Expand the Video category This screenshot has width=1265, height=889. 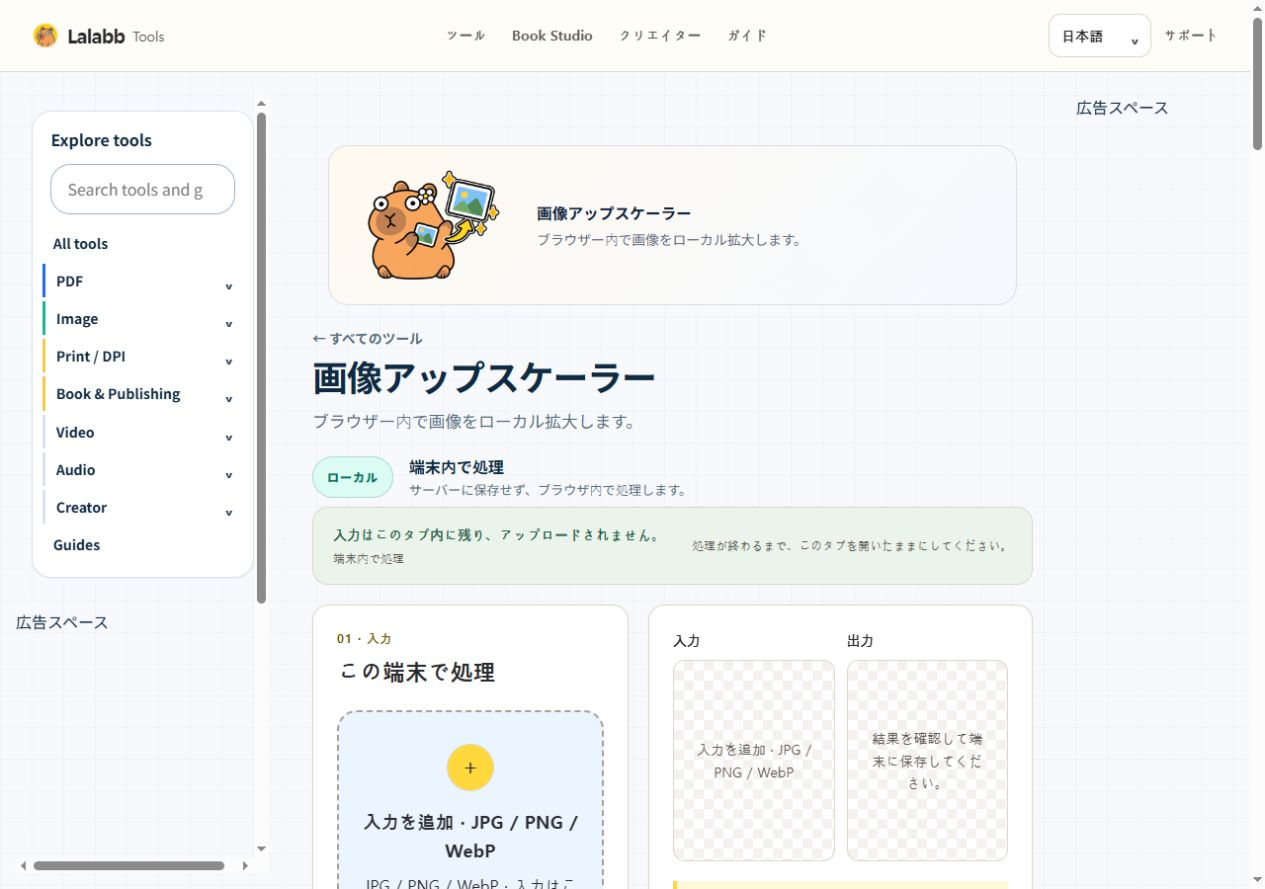143,432
